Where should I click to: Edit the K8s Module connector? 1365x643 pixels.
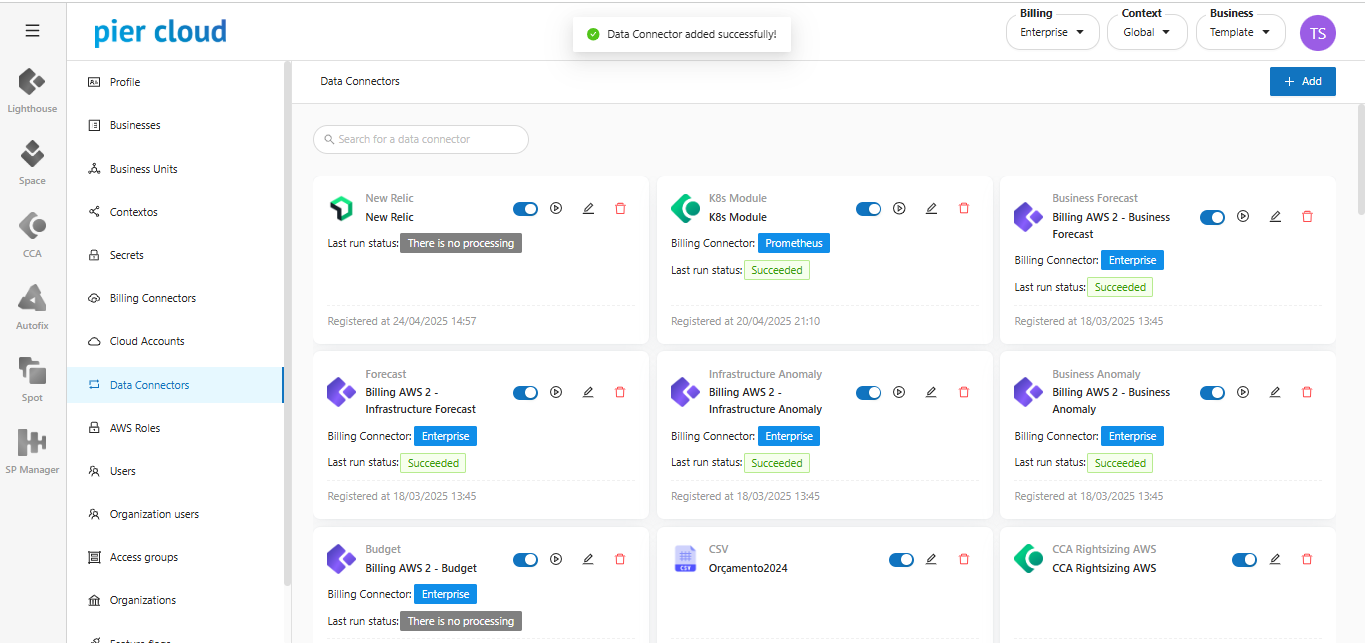pyautogui.click(x=931, y=208)
